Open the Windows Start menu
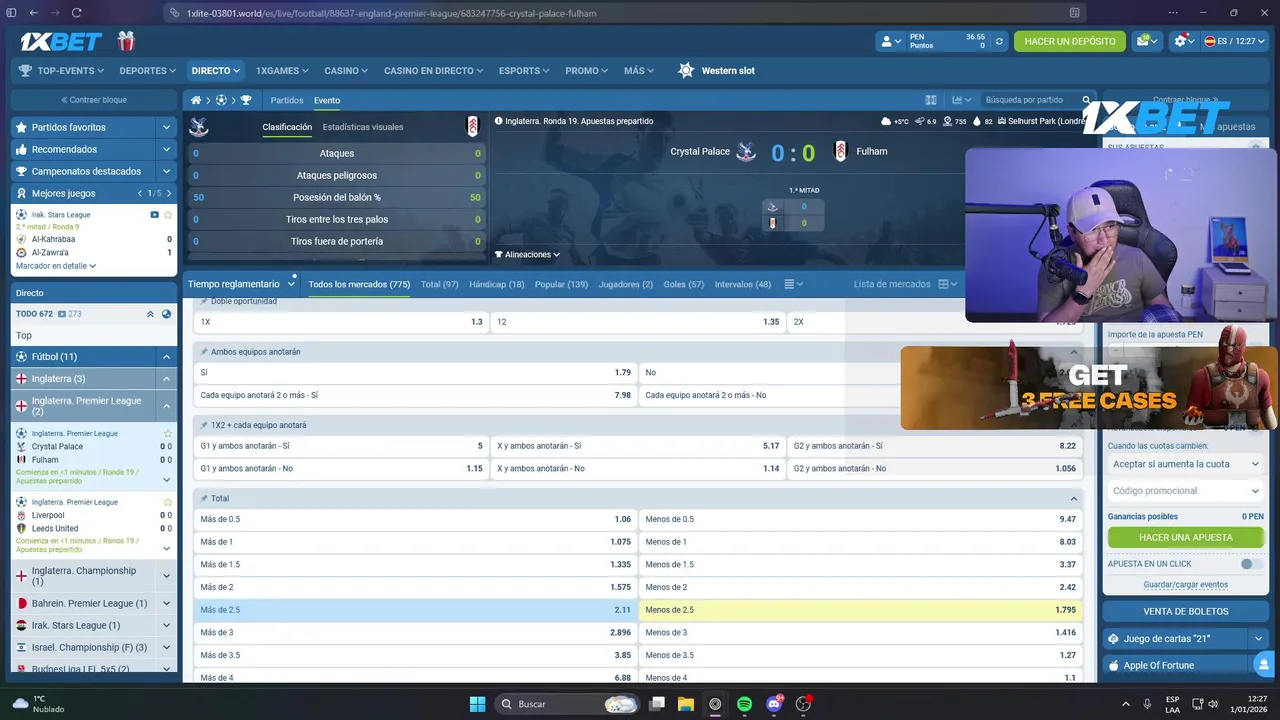This screenshot has height=720, width=1280. [x=477, y=704]
